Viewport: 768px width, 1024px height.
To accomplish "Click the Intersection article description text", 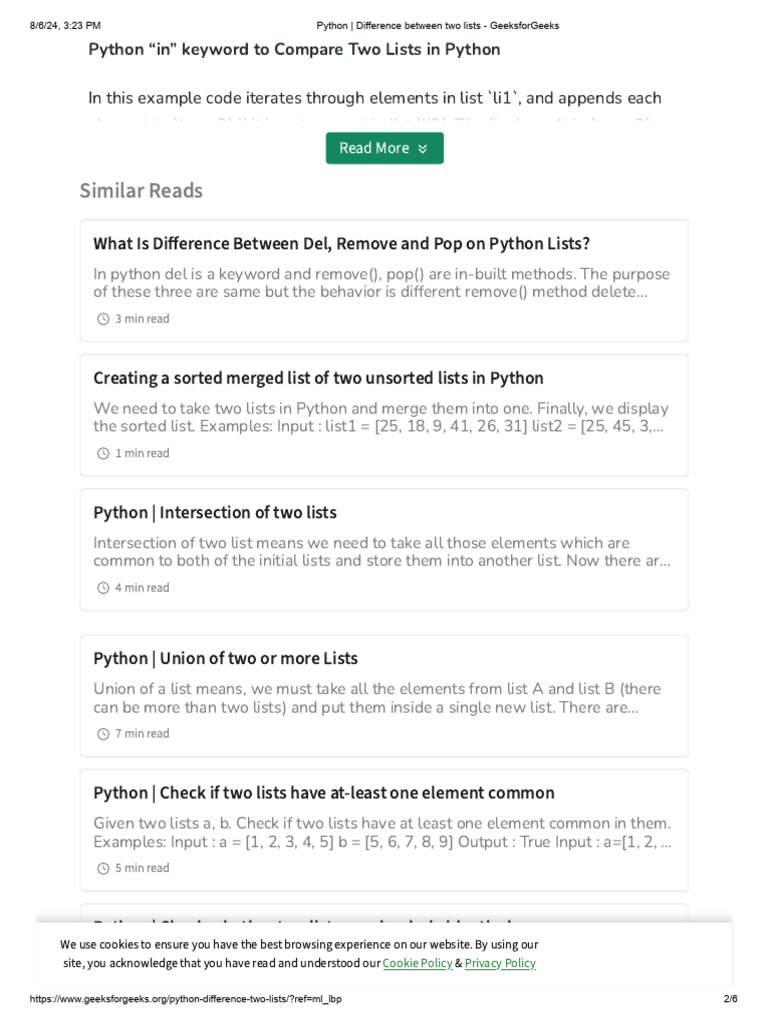I will 382,552.
